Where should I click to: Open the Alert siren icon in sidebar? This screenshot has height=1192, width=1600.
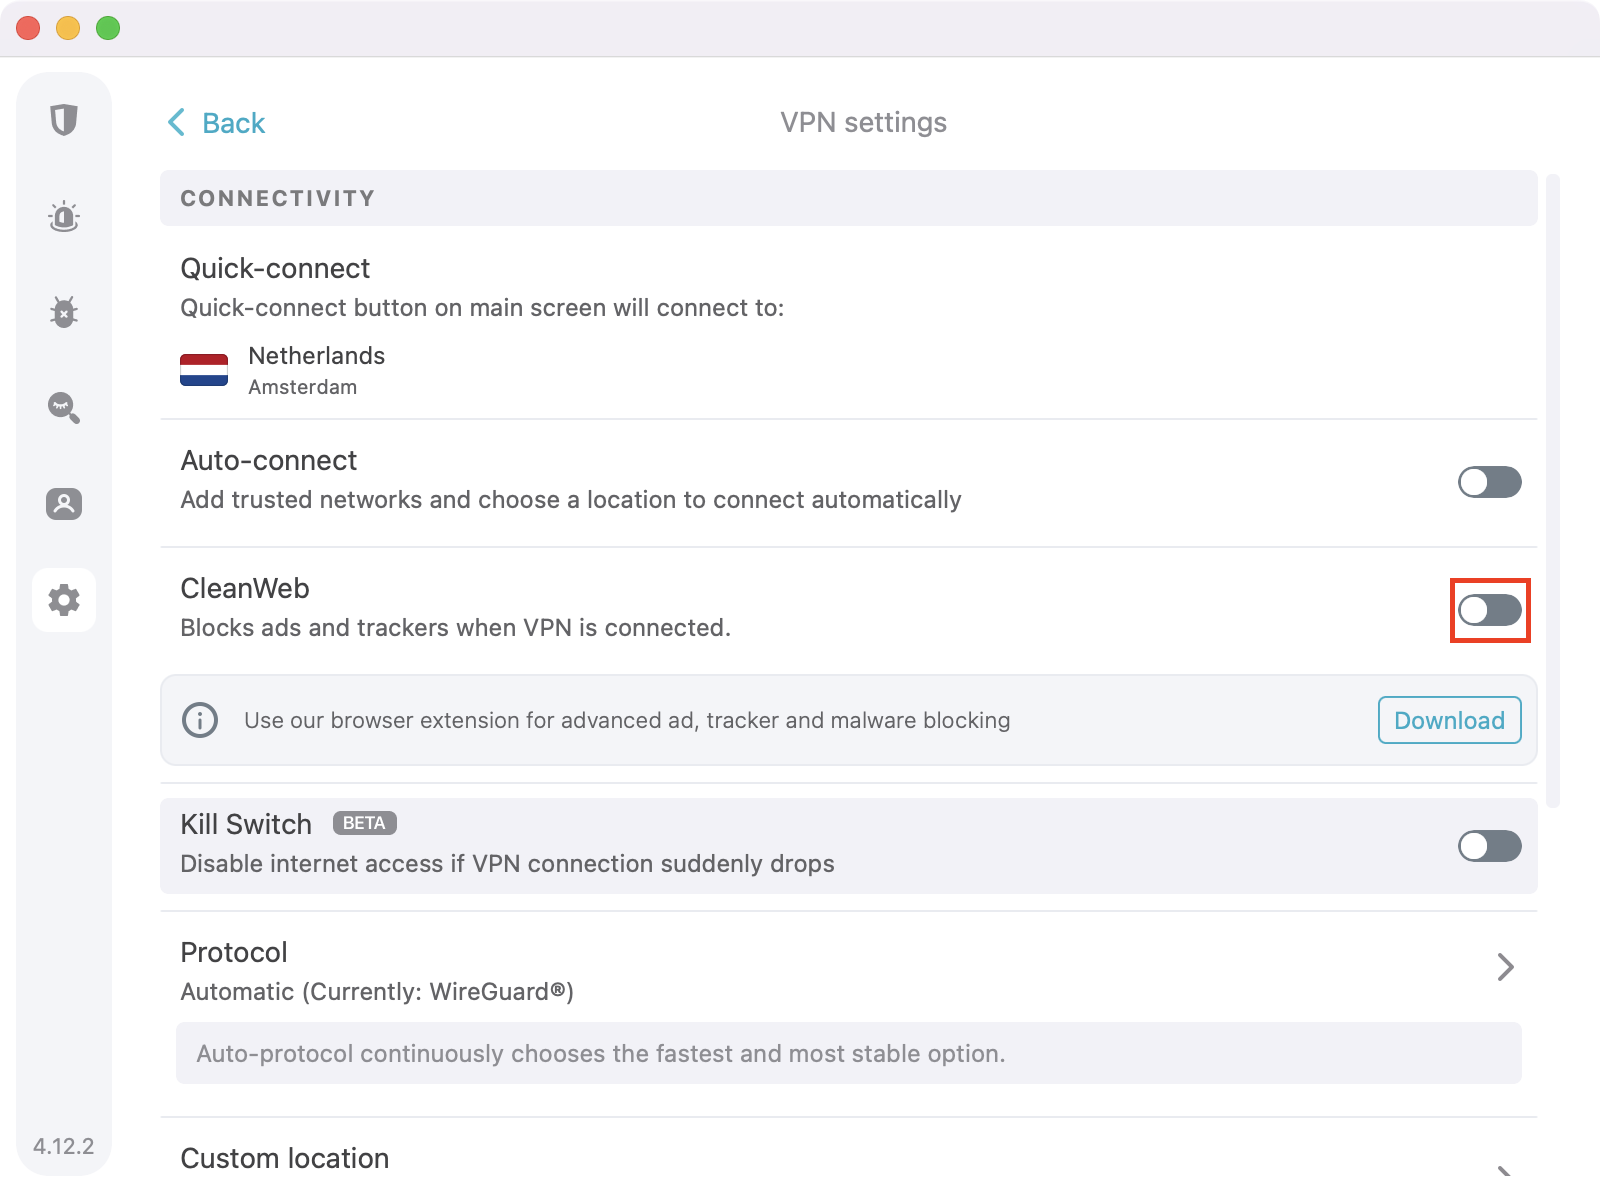[x=64, y=216]
